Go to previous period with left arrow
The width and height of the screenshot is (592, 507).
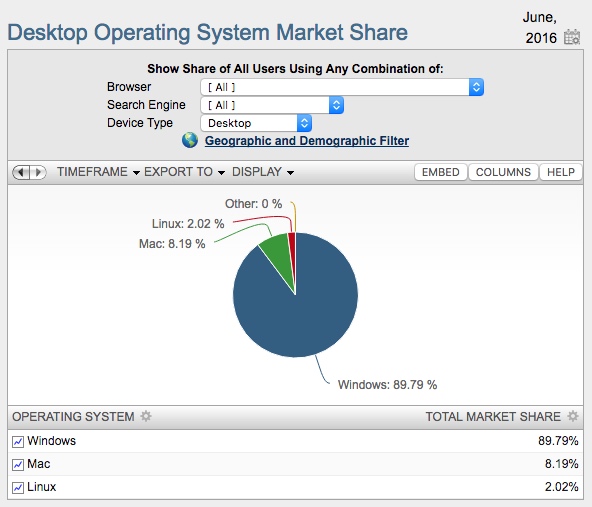(21, 172)
